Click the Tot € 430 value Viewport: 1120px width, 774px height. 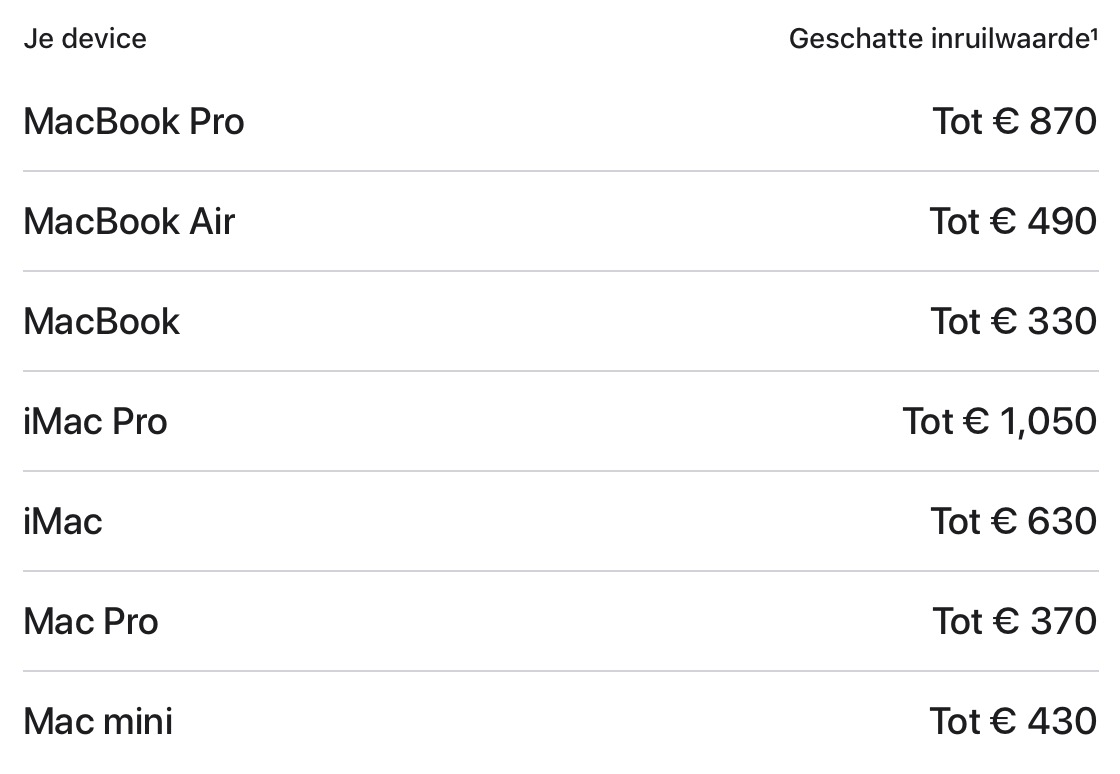pos(1013,721)
